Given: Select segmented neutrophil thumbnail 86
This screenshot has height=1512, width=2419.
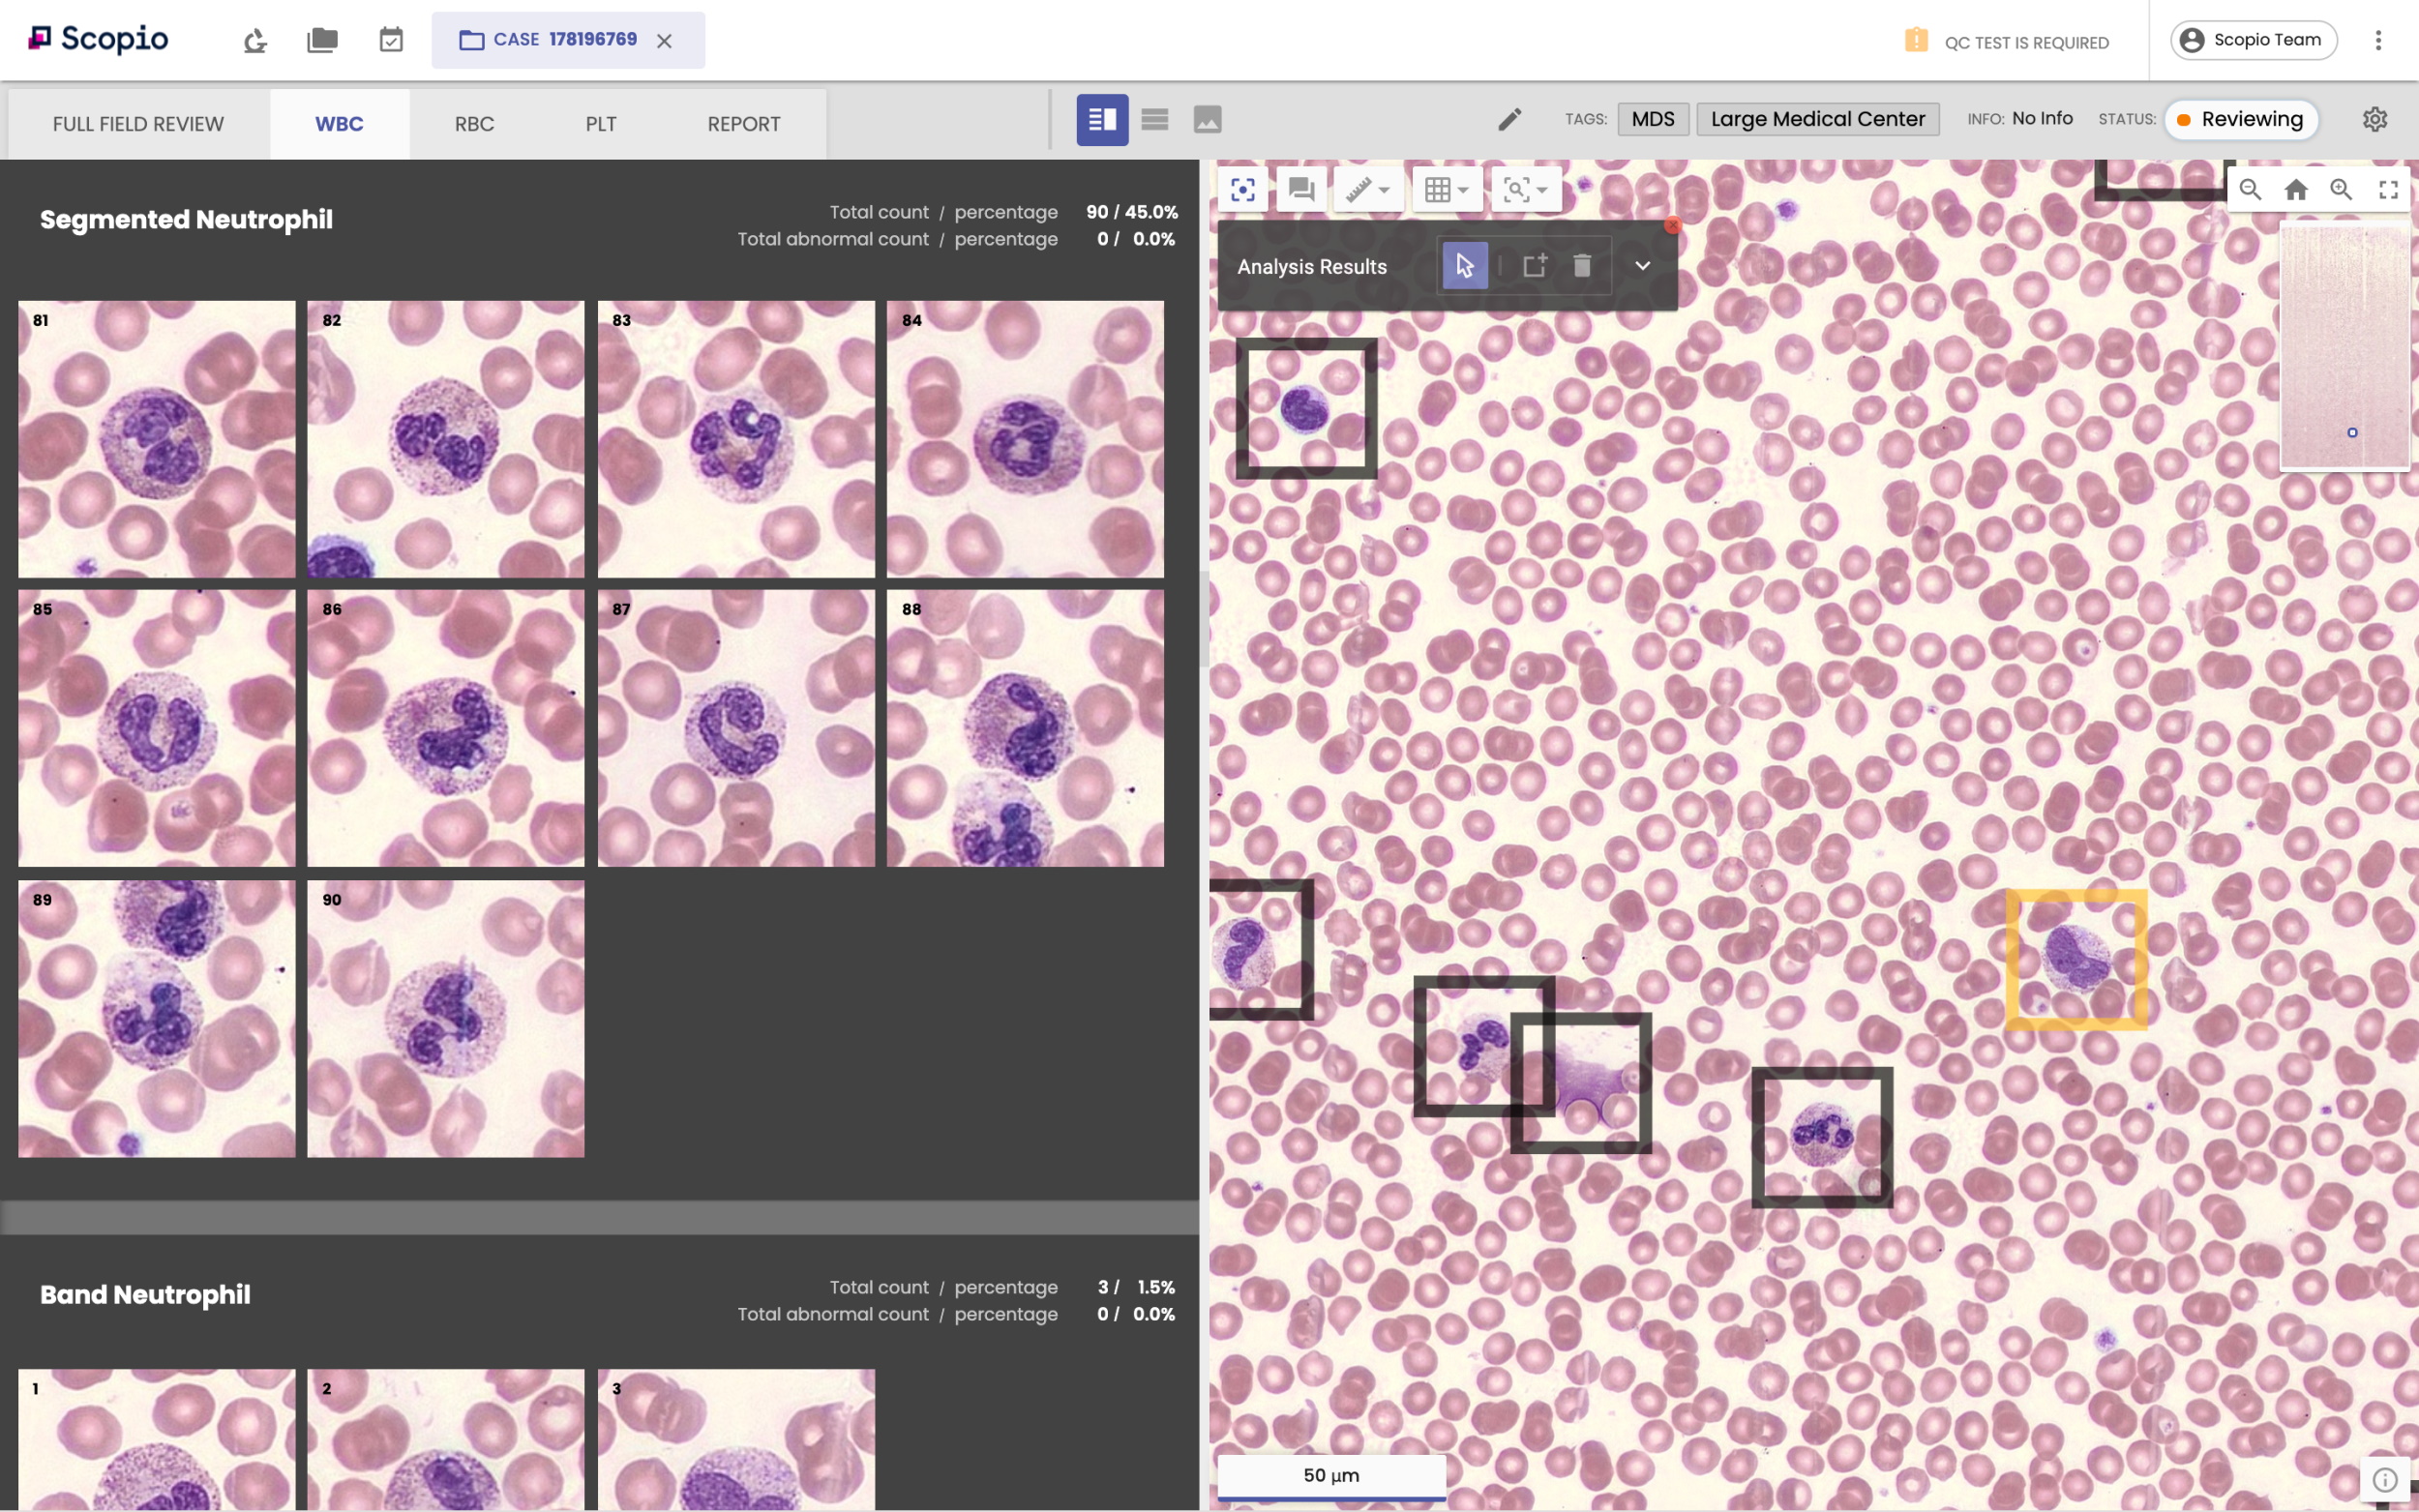Looking at the screenshot, I should (446, 728).
